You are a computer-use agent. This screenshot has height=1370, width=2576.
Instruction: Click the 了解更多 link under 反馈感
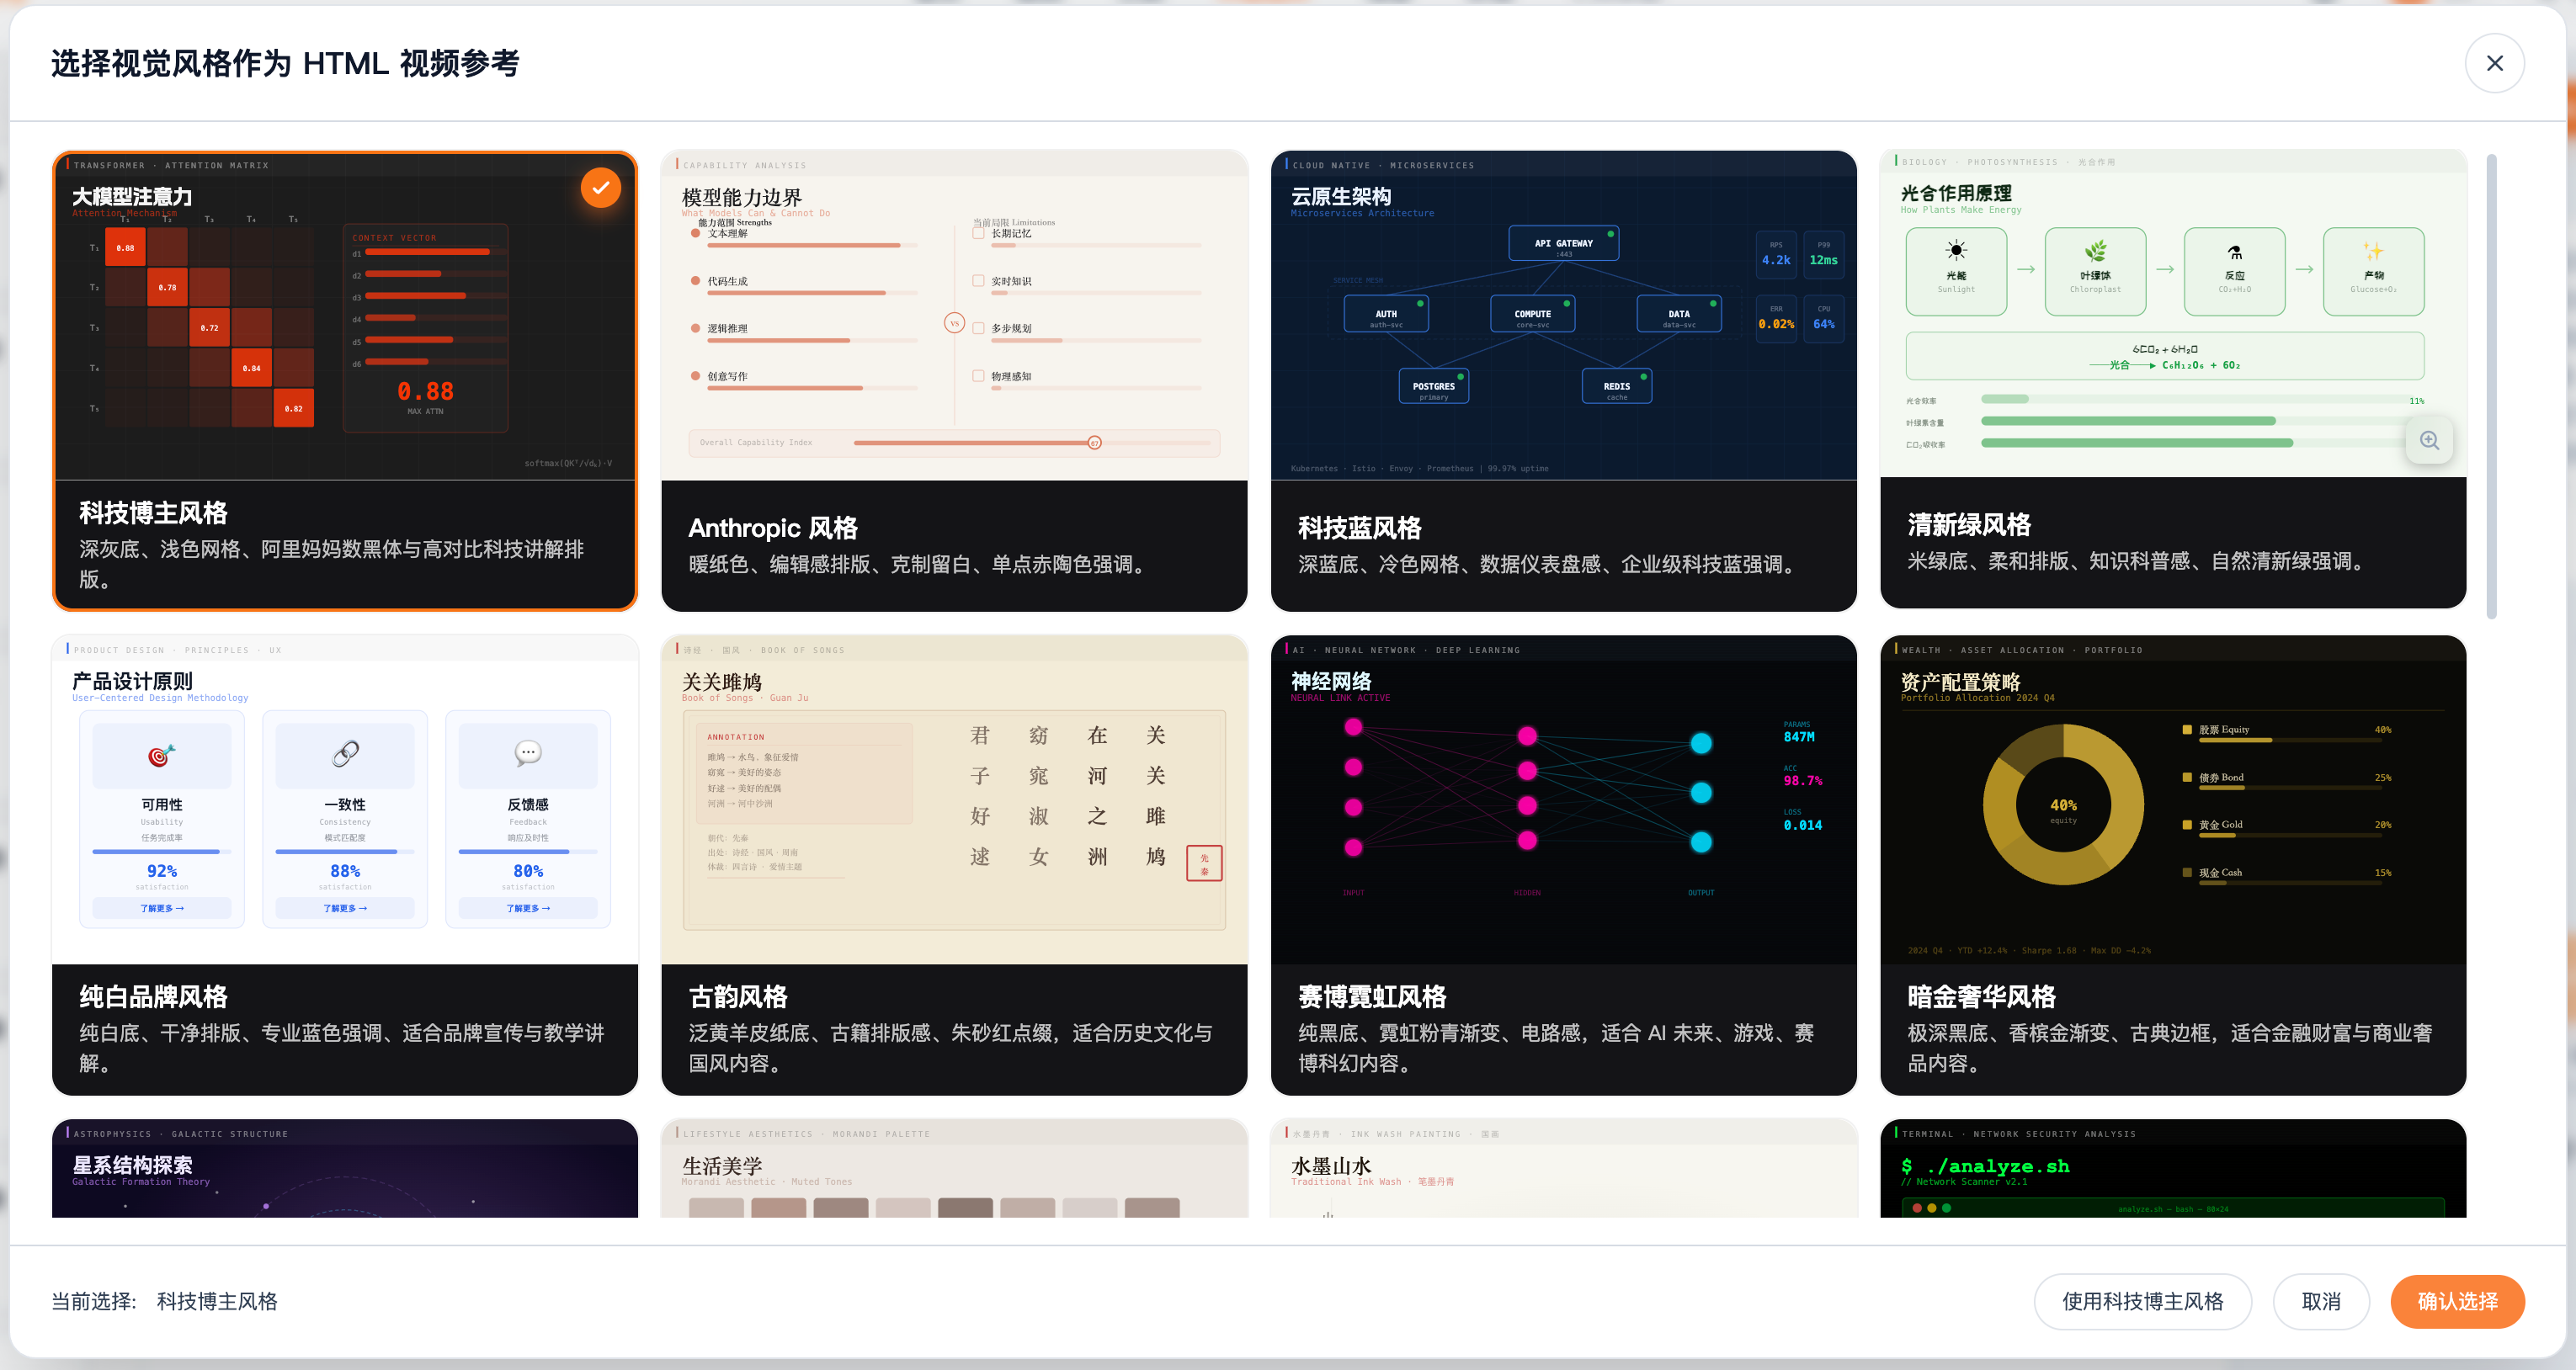pyautogui.click(x=528, y=908)
